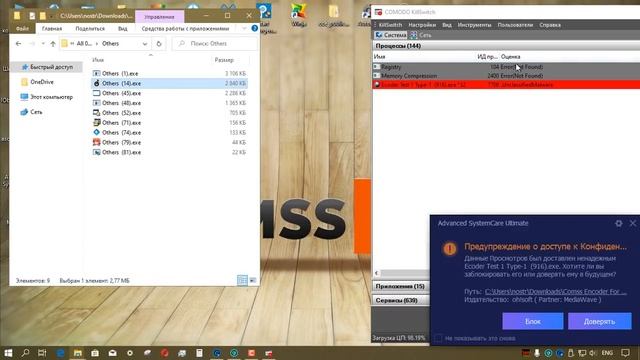
Task: Open the Microsoft Store taskbar icon
Action: click(x=95, y=353)
